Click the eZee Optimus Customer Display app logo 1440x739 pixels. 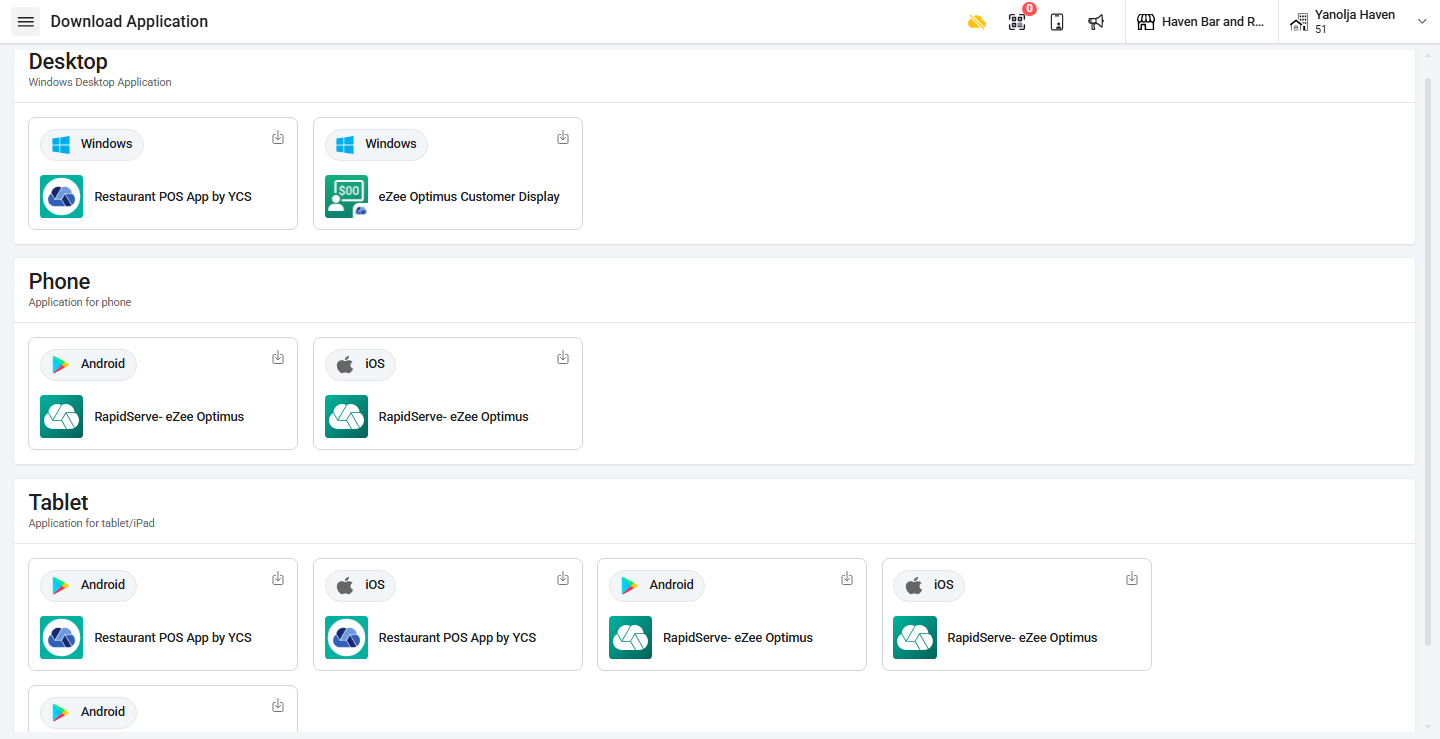(x=346, y=197)
